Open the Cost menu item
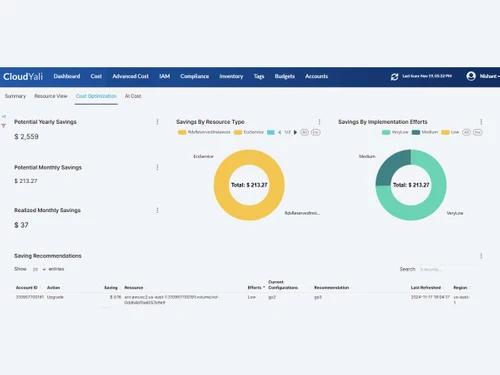The image size is (500, 375). 96,76
